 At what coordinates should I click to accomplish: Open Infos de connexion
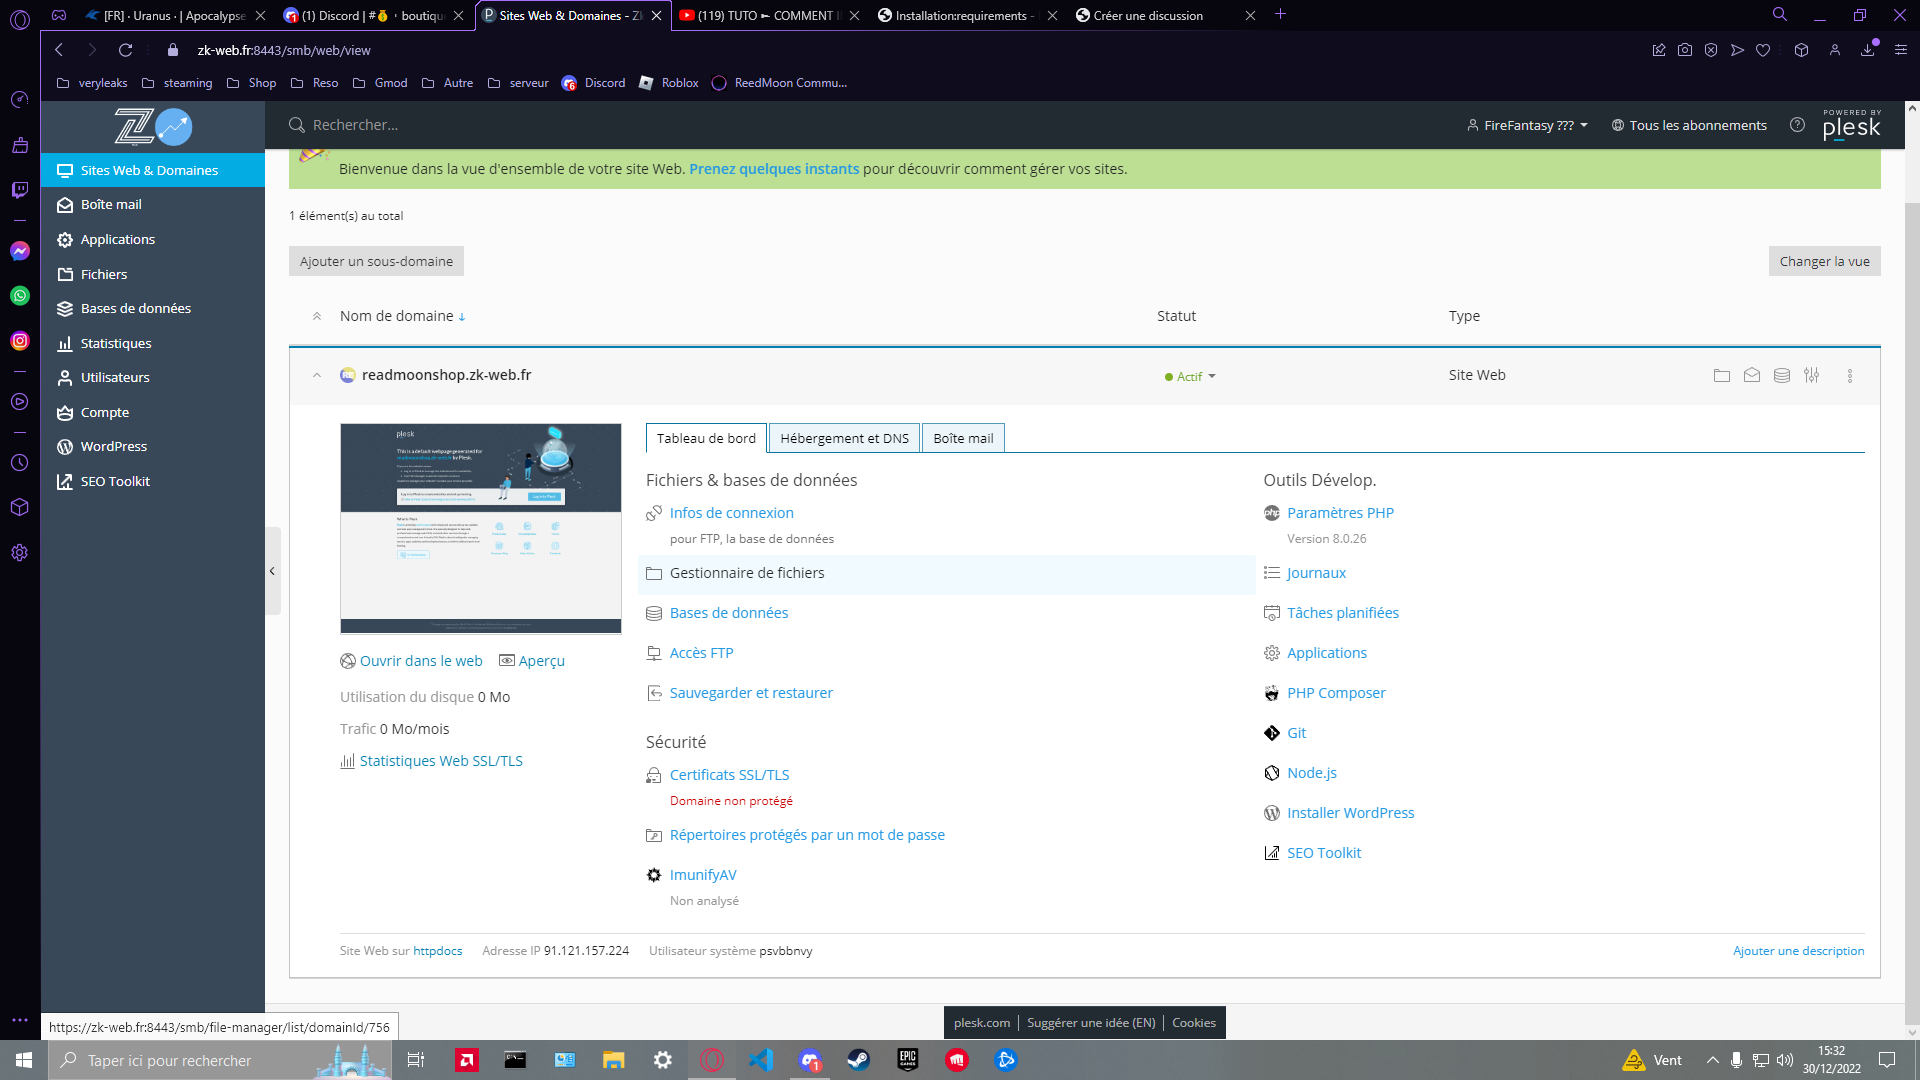pyautogui.click(x=731, y=513)
